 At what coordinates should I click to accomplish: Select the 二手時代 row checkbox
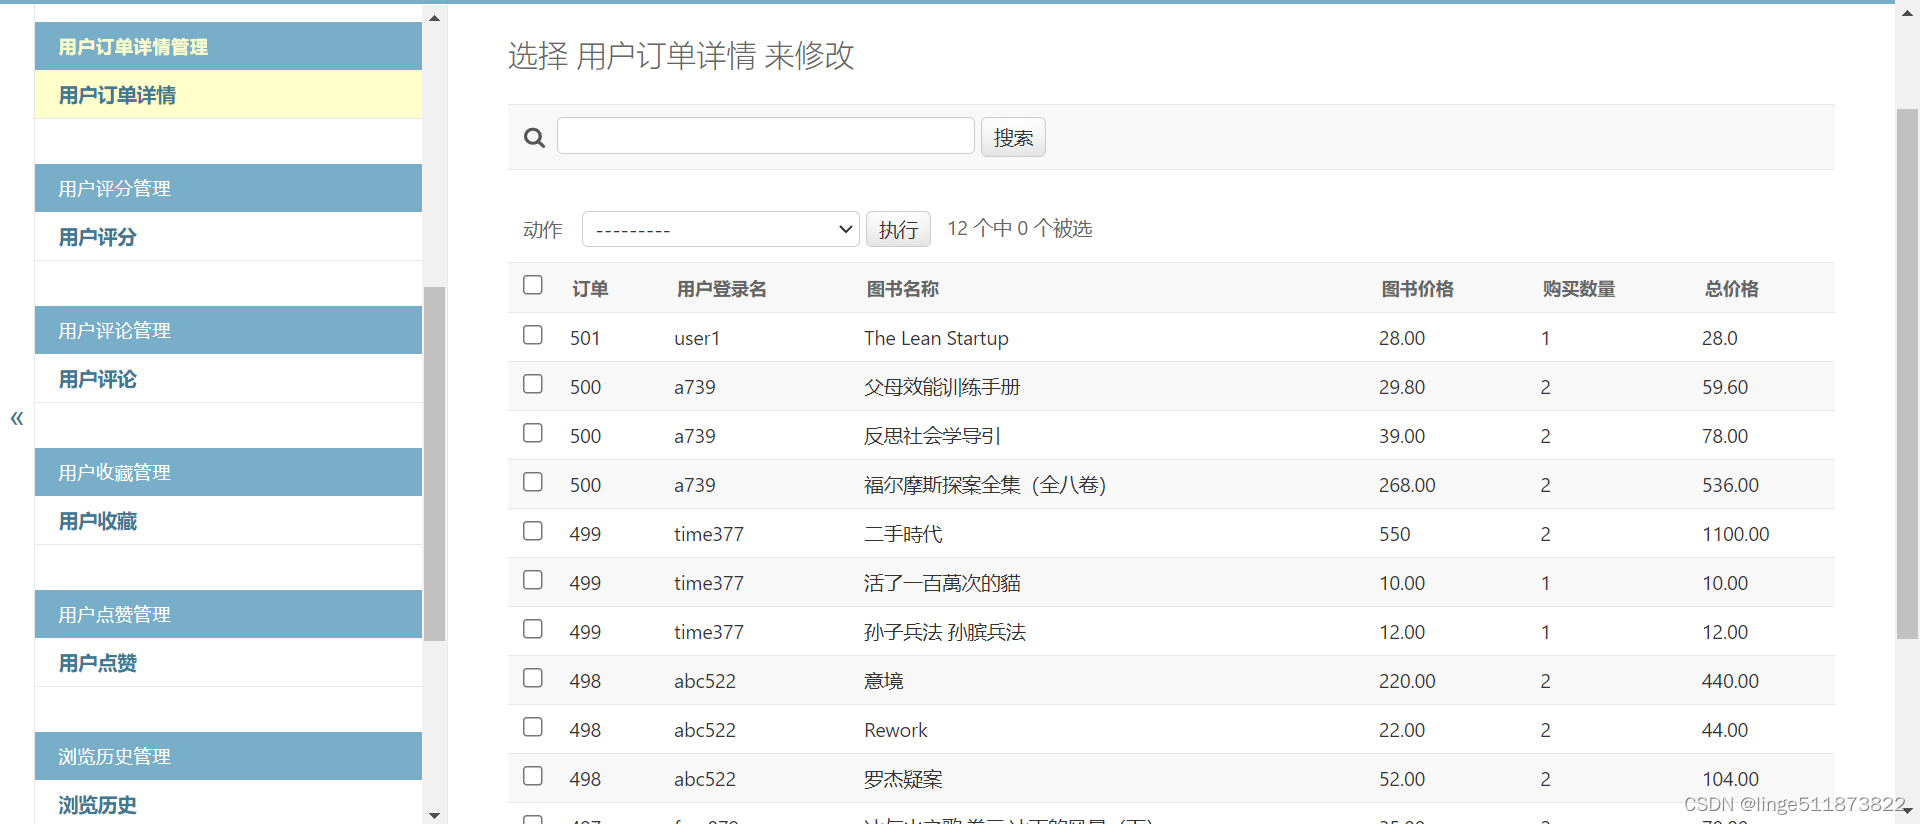click(533, 531)
